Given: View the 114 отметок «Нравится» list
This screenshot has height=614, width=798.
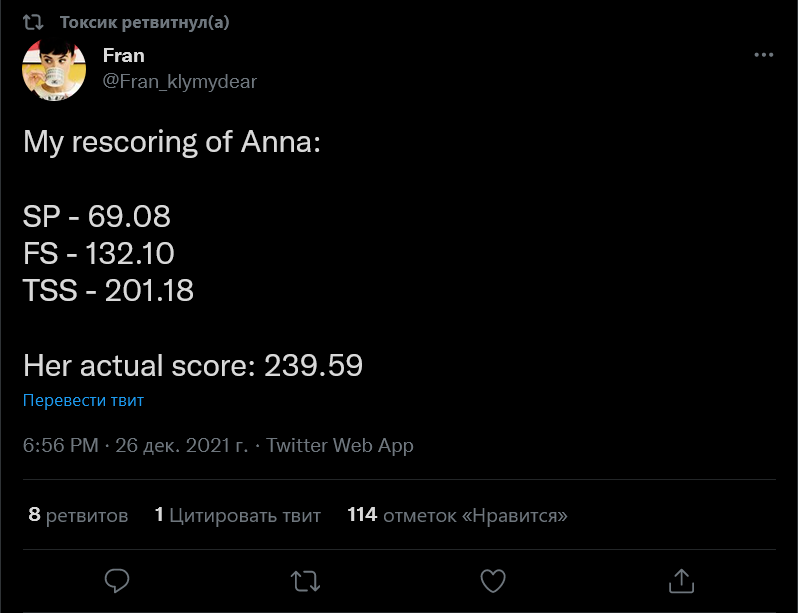Looking at the screenshot, I should pyautogui.click(x=457, y=516).
